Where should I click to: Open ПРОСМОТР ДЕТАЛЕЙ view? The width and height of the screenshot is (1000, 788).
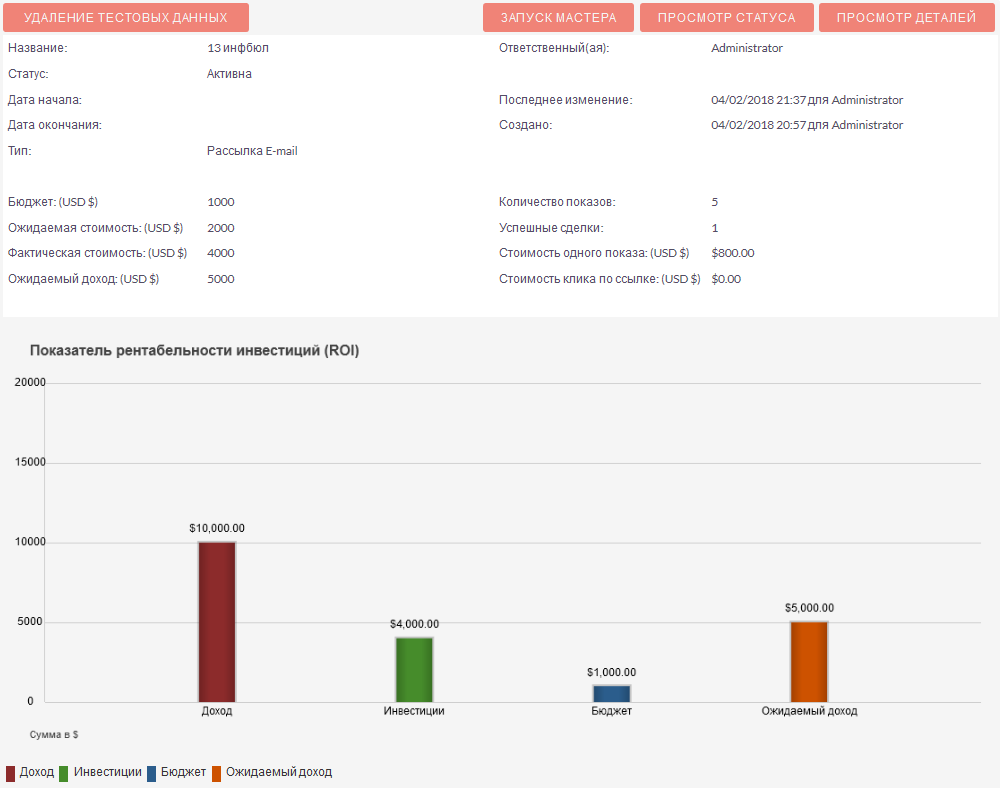coord(906,18)
